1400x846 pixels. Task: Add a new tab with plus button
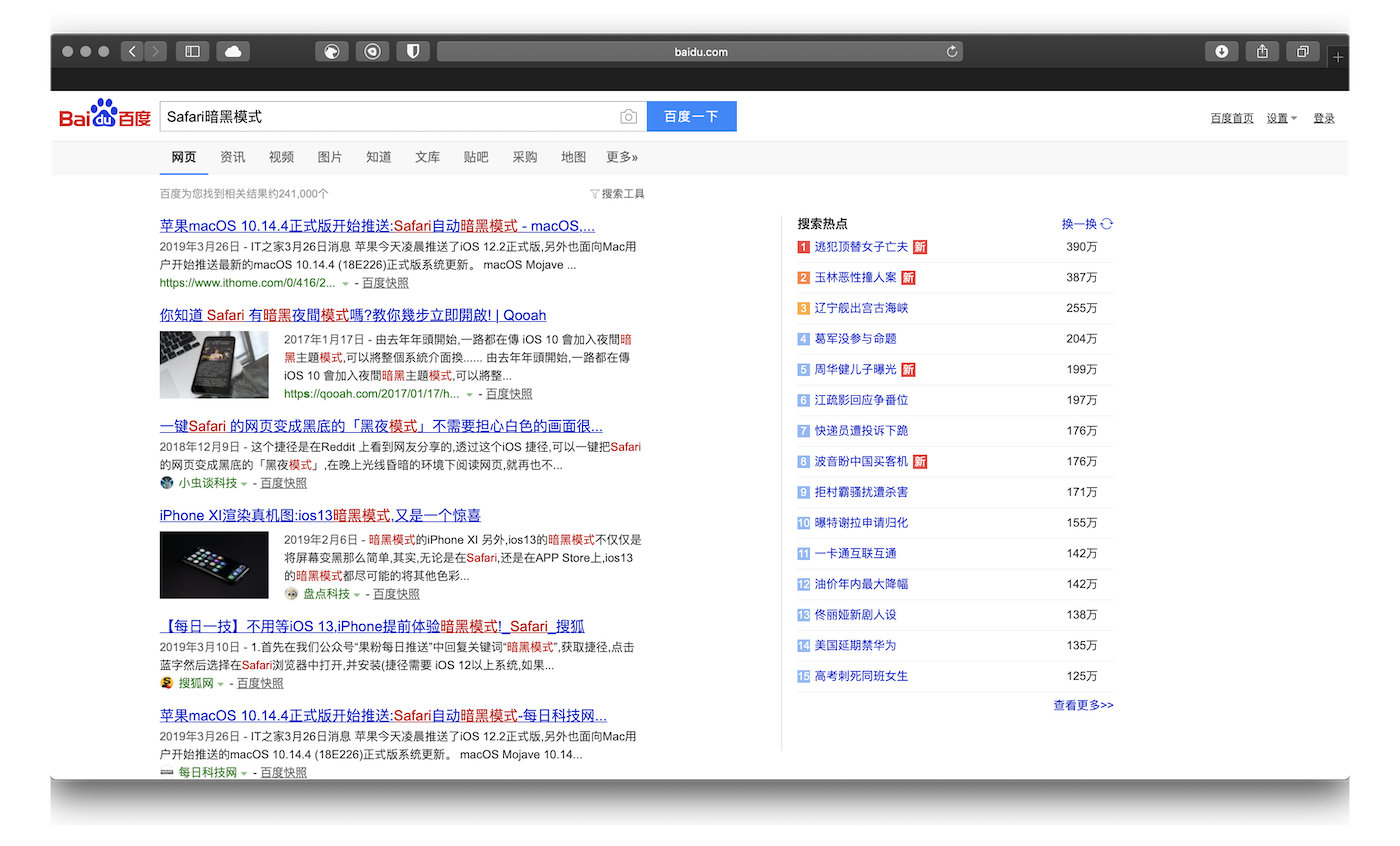coord(1338,57)
